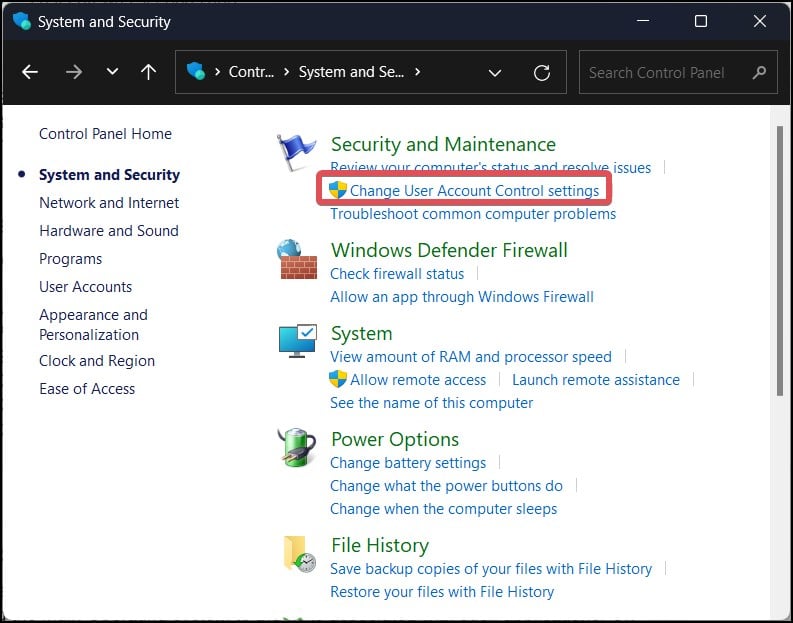Expand the address bar history dropdown
The image size is (793, 623).
tap(494, 72)
